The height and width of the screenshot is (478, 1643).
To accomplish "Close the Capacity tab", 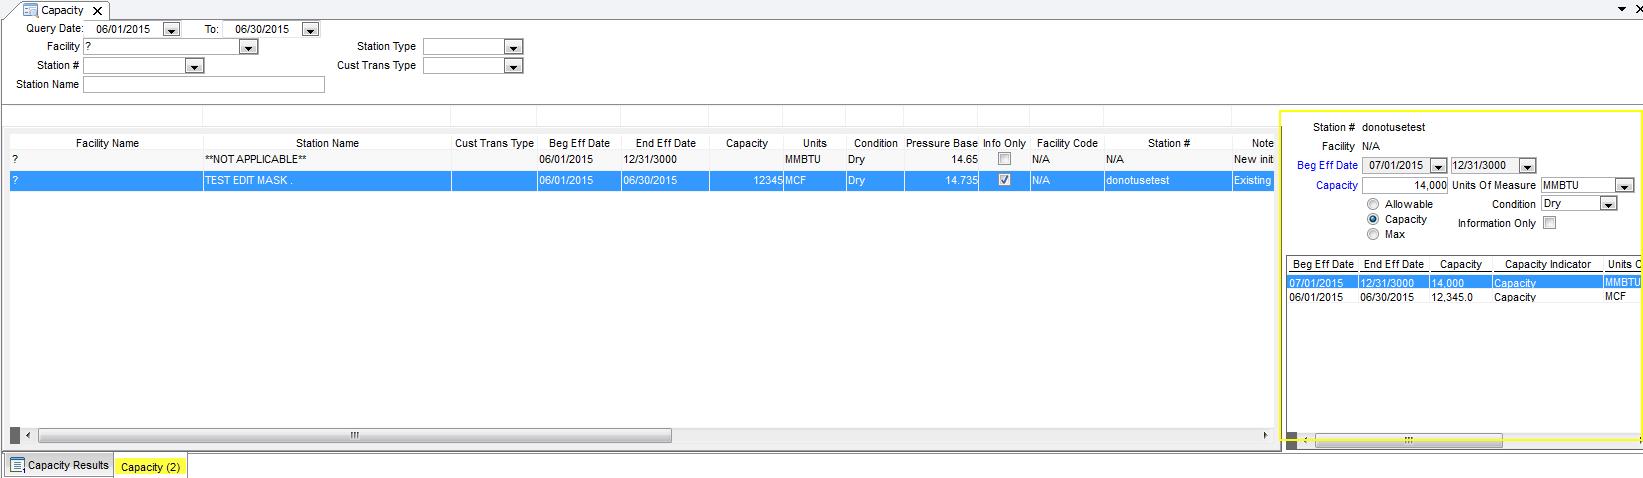I will click(97, 11).
